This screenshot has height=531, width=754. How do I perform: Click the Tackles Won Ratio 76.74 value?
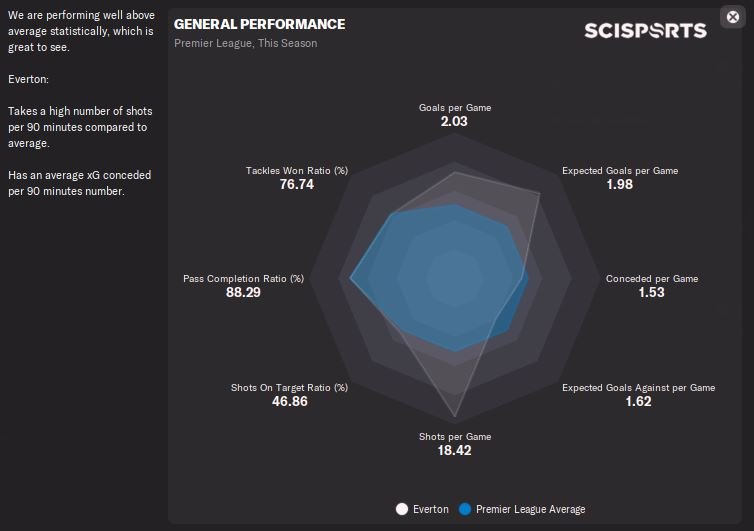297,184
